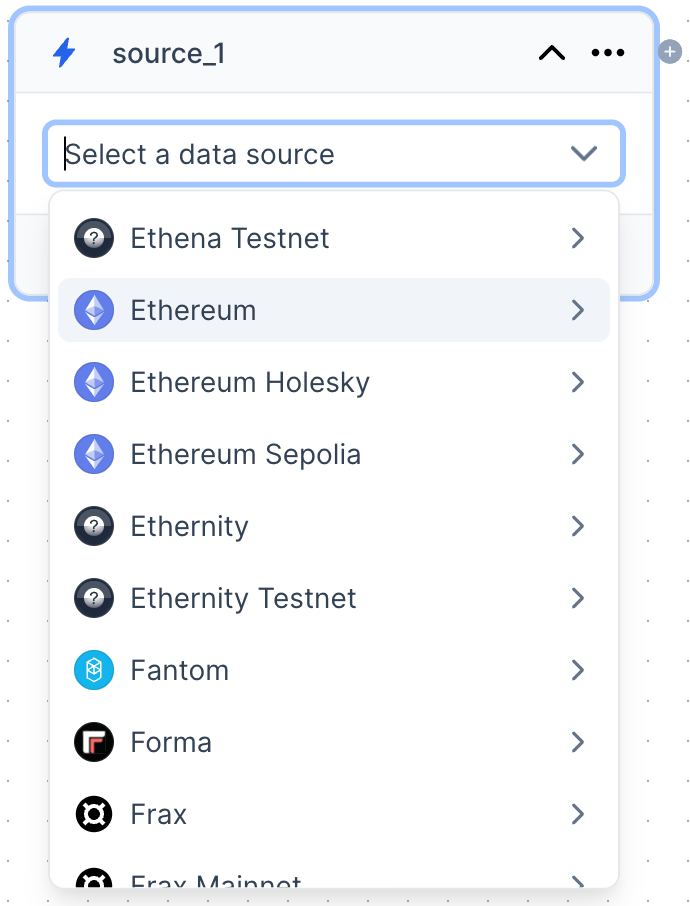The image size is (690, 906).
Task: Click the Ethena Testnet placeholder icon
Action: pyautogui.click(x=94, y=238)
